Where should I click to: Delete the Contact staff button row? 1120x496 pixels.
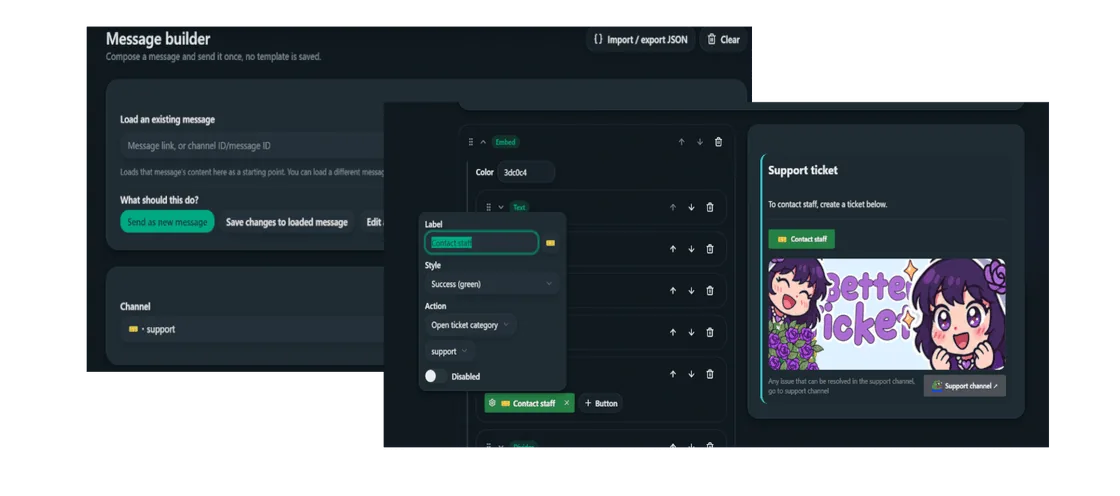(x=710, y=374)
